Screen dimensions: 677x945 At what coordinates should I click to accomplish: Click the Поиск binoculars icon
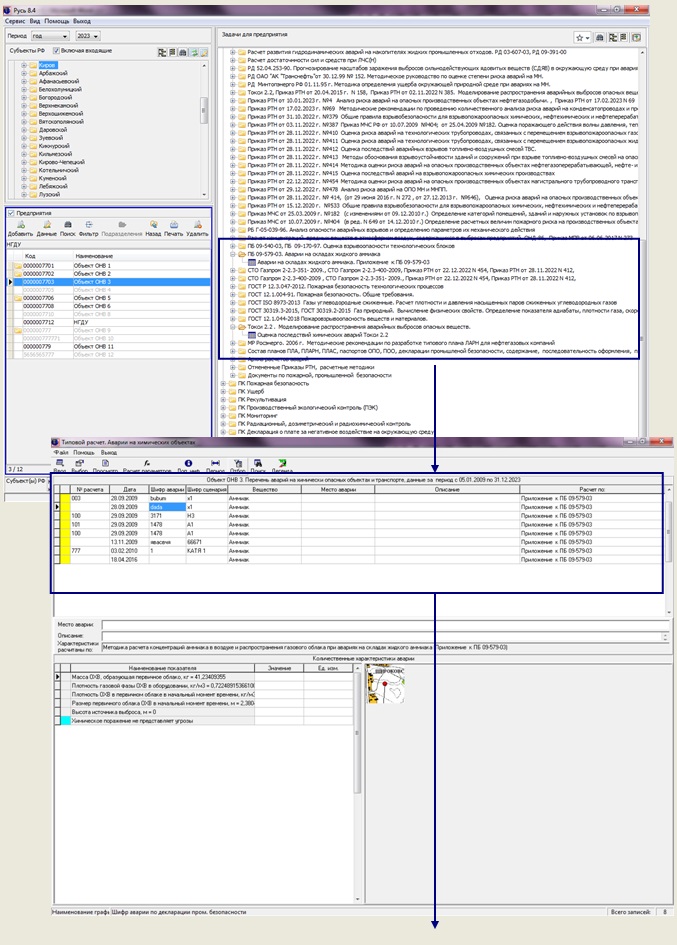coord(67,225)
